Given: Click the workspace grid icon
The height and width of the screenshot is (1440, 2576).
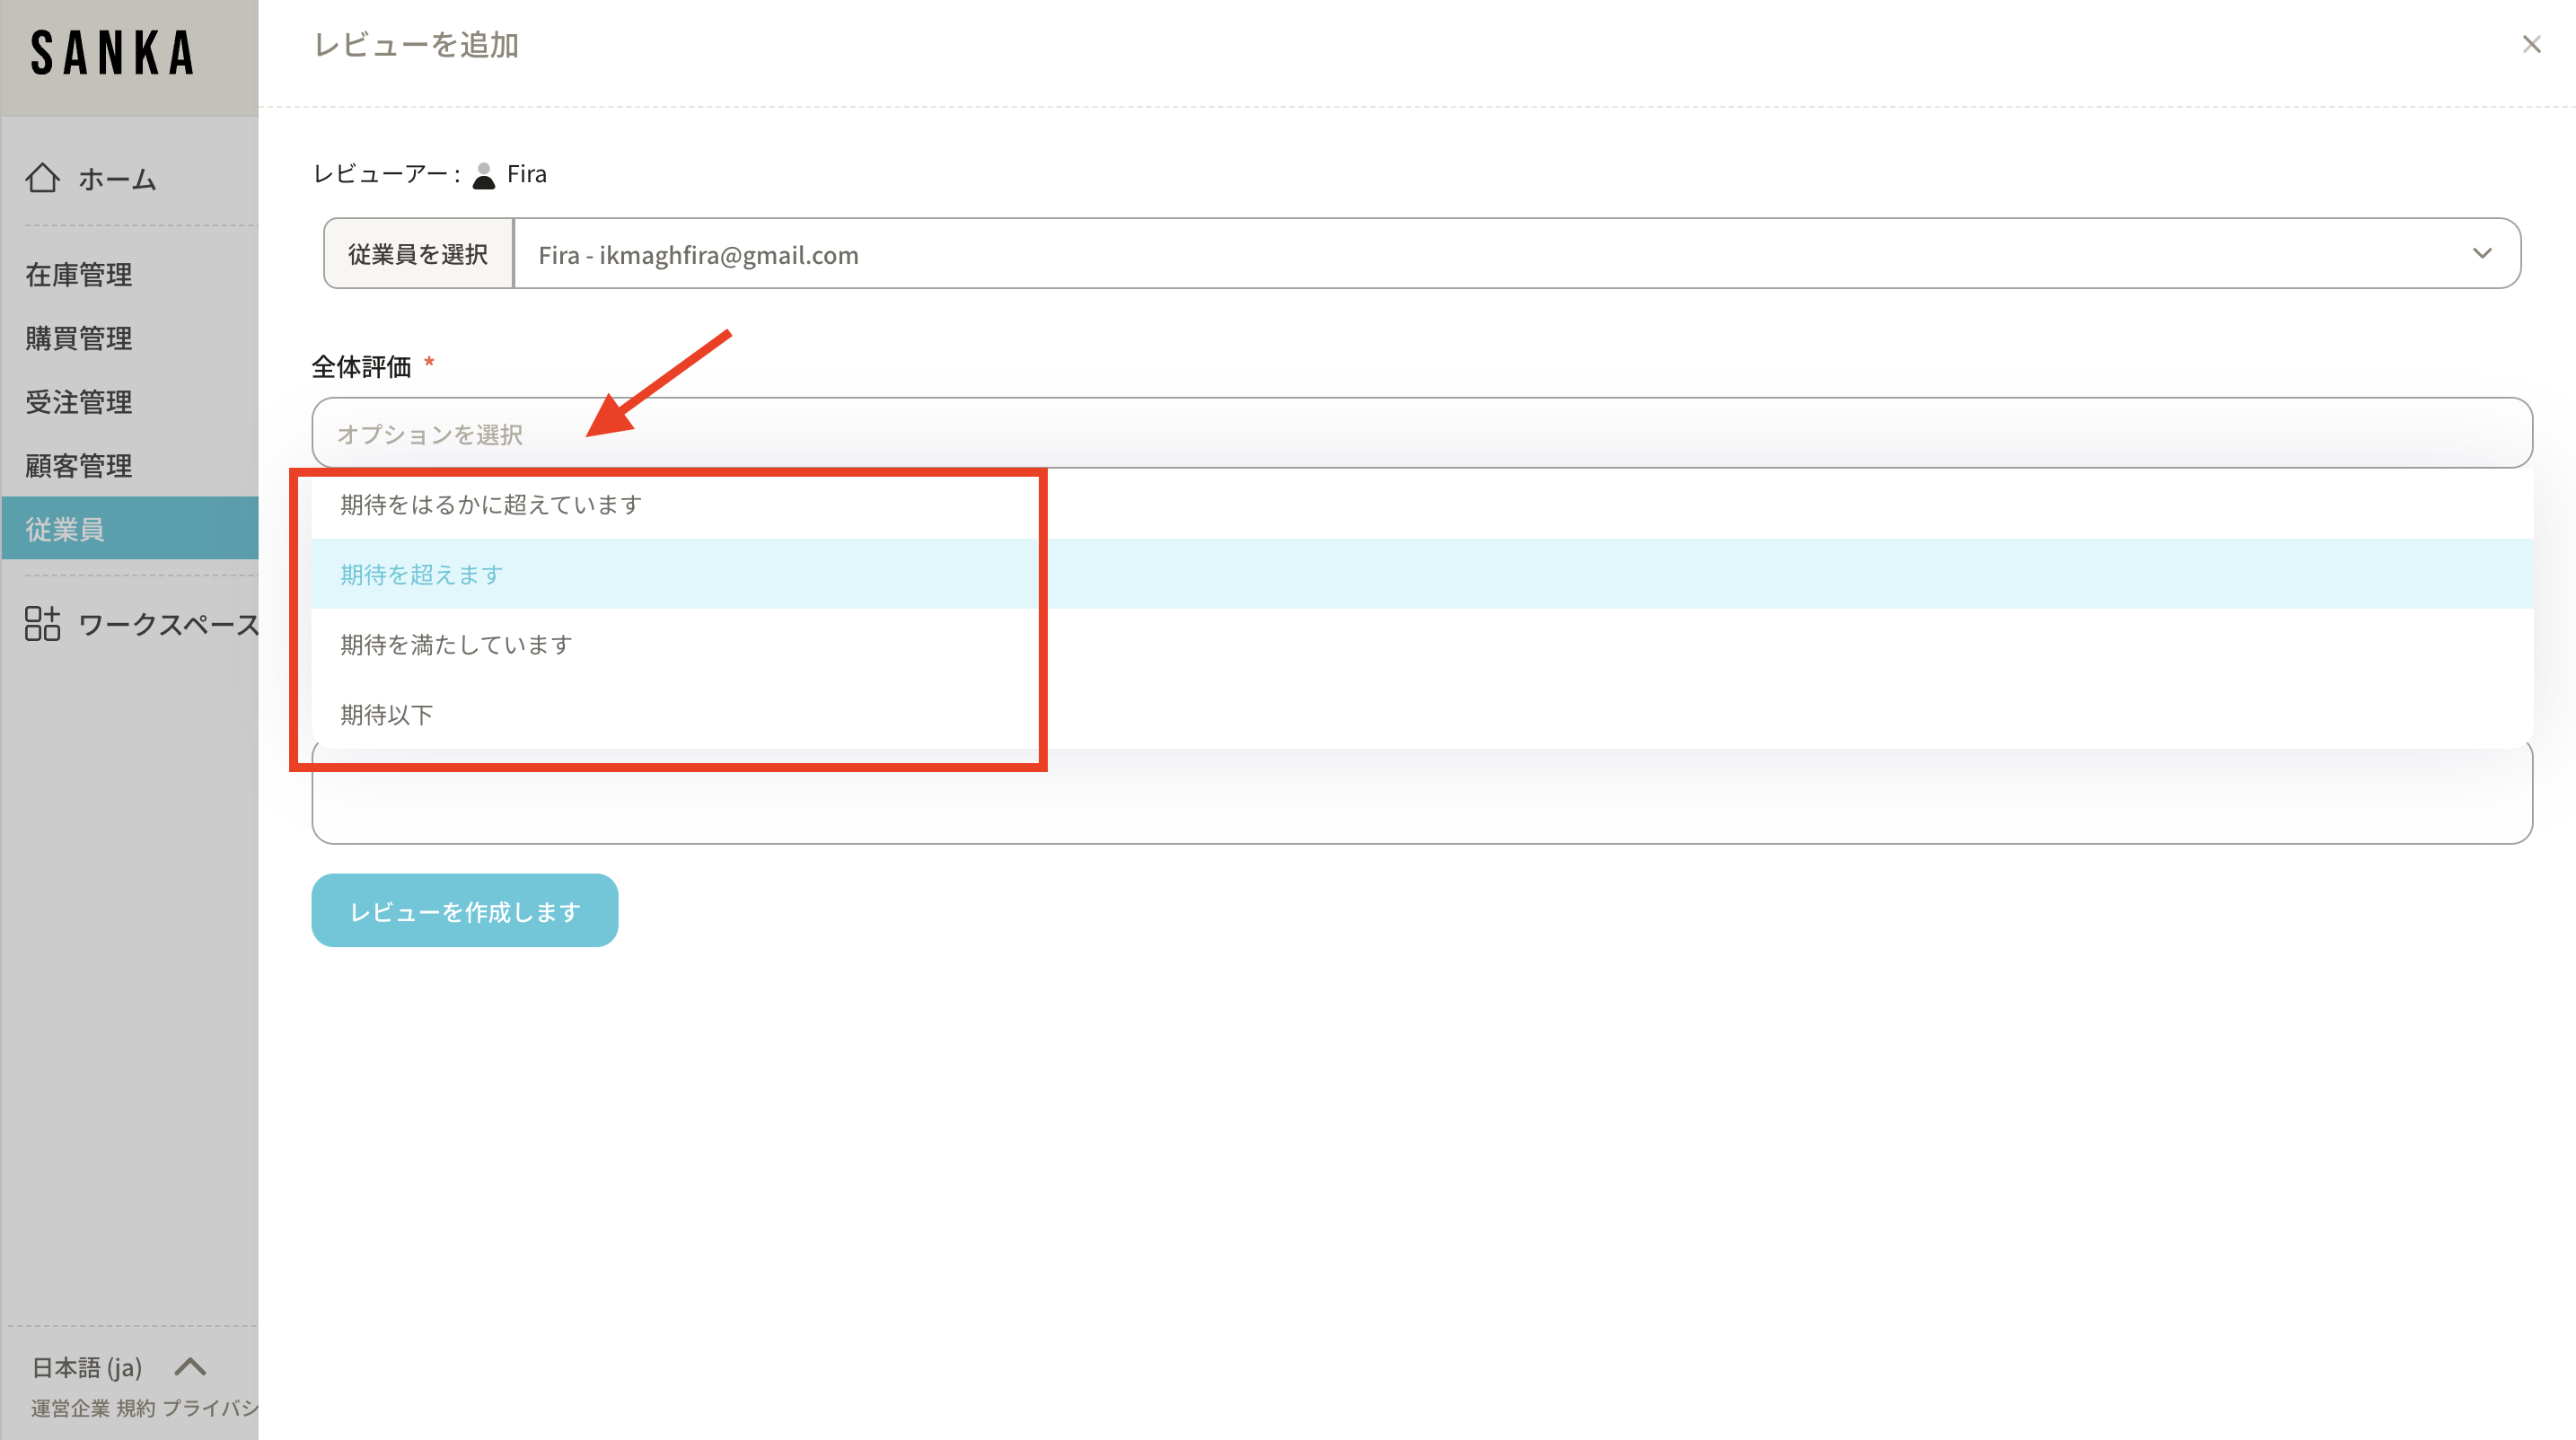Looking at the screenshot, I should coord(42,624).
